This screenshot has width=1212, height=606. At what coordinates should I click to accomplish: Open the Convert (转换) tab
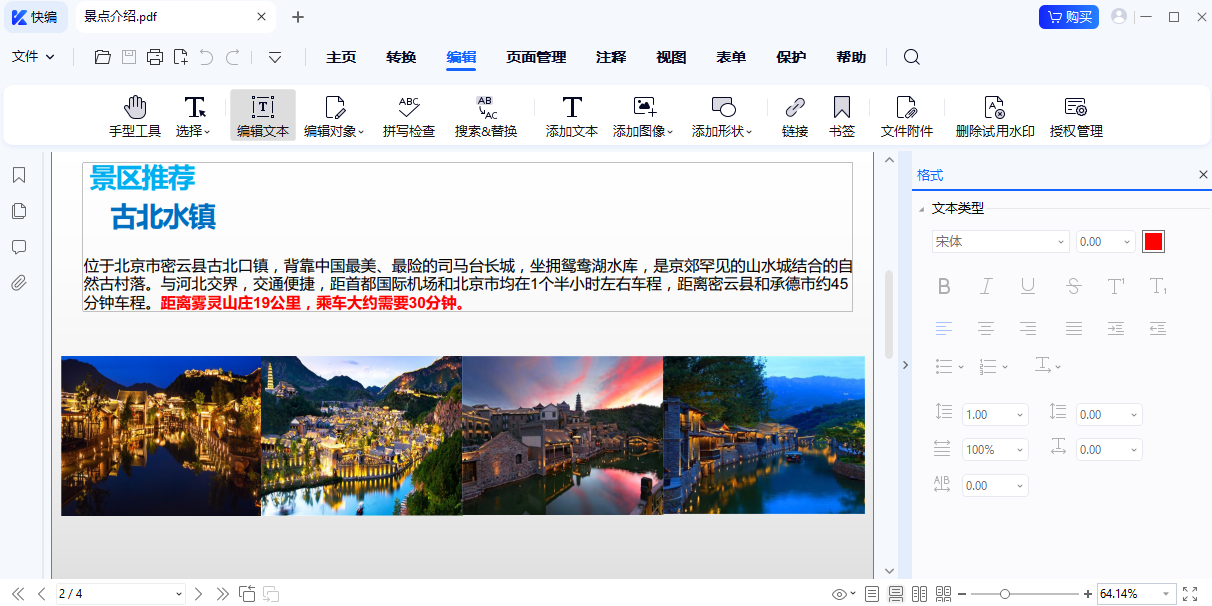(401, 57)
